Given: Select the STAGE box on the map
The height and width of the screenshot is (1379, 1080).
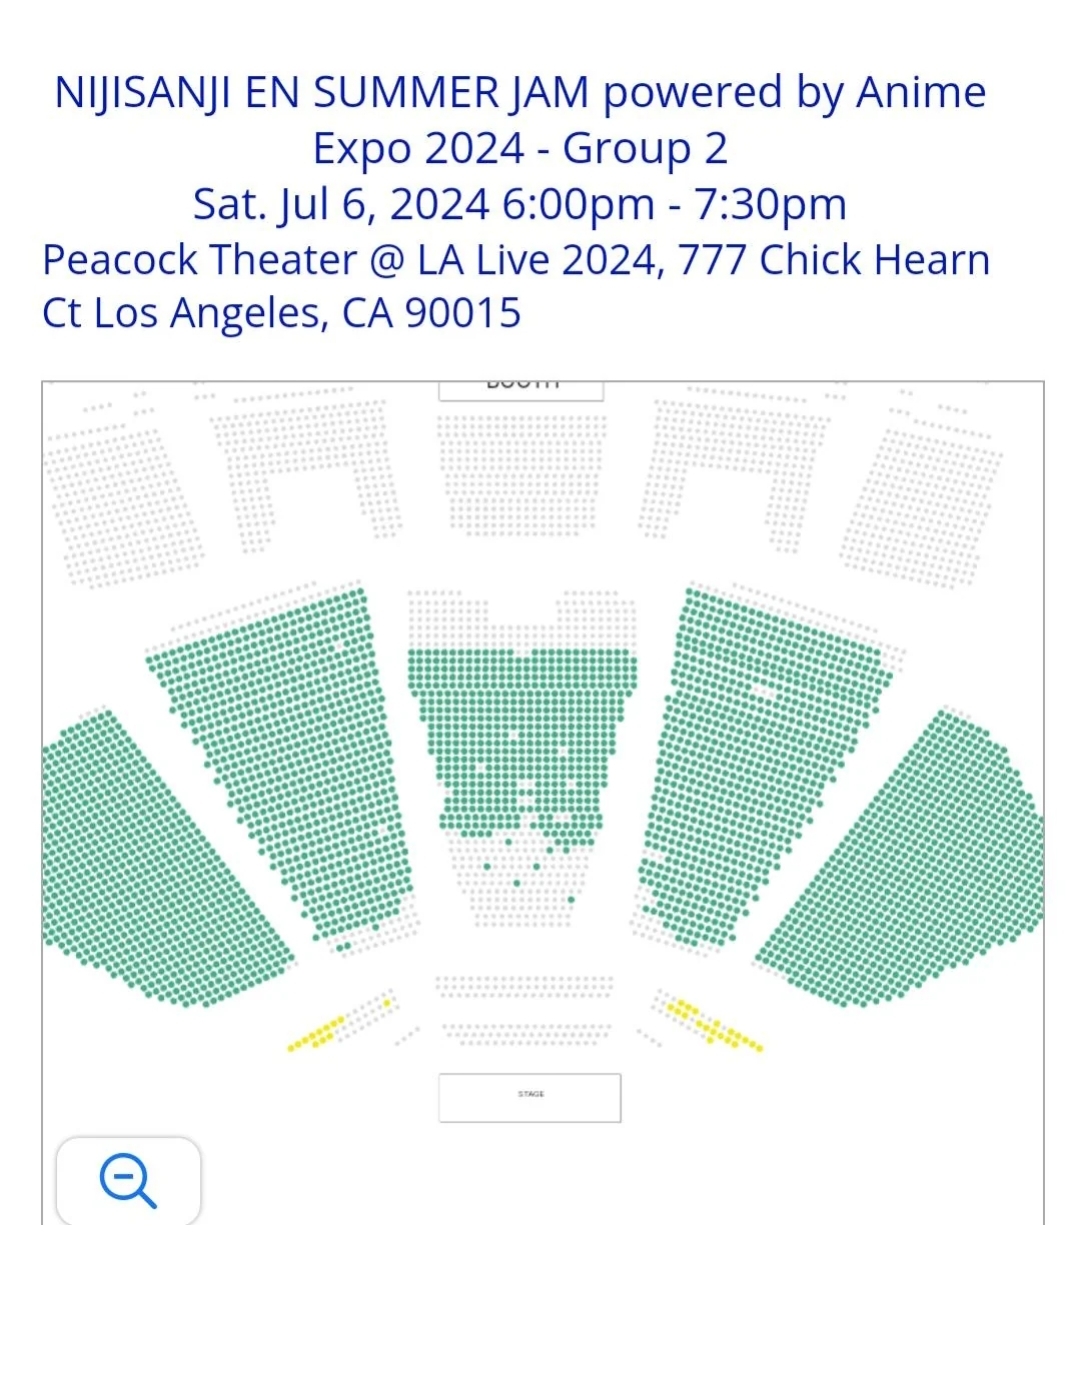Looking at the screenshot, I should point(530,1097).
